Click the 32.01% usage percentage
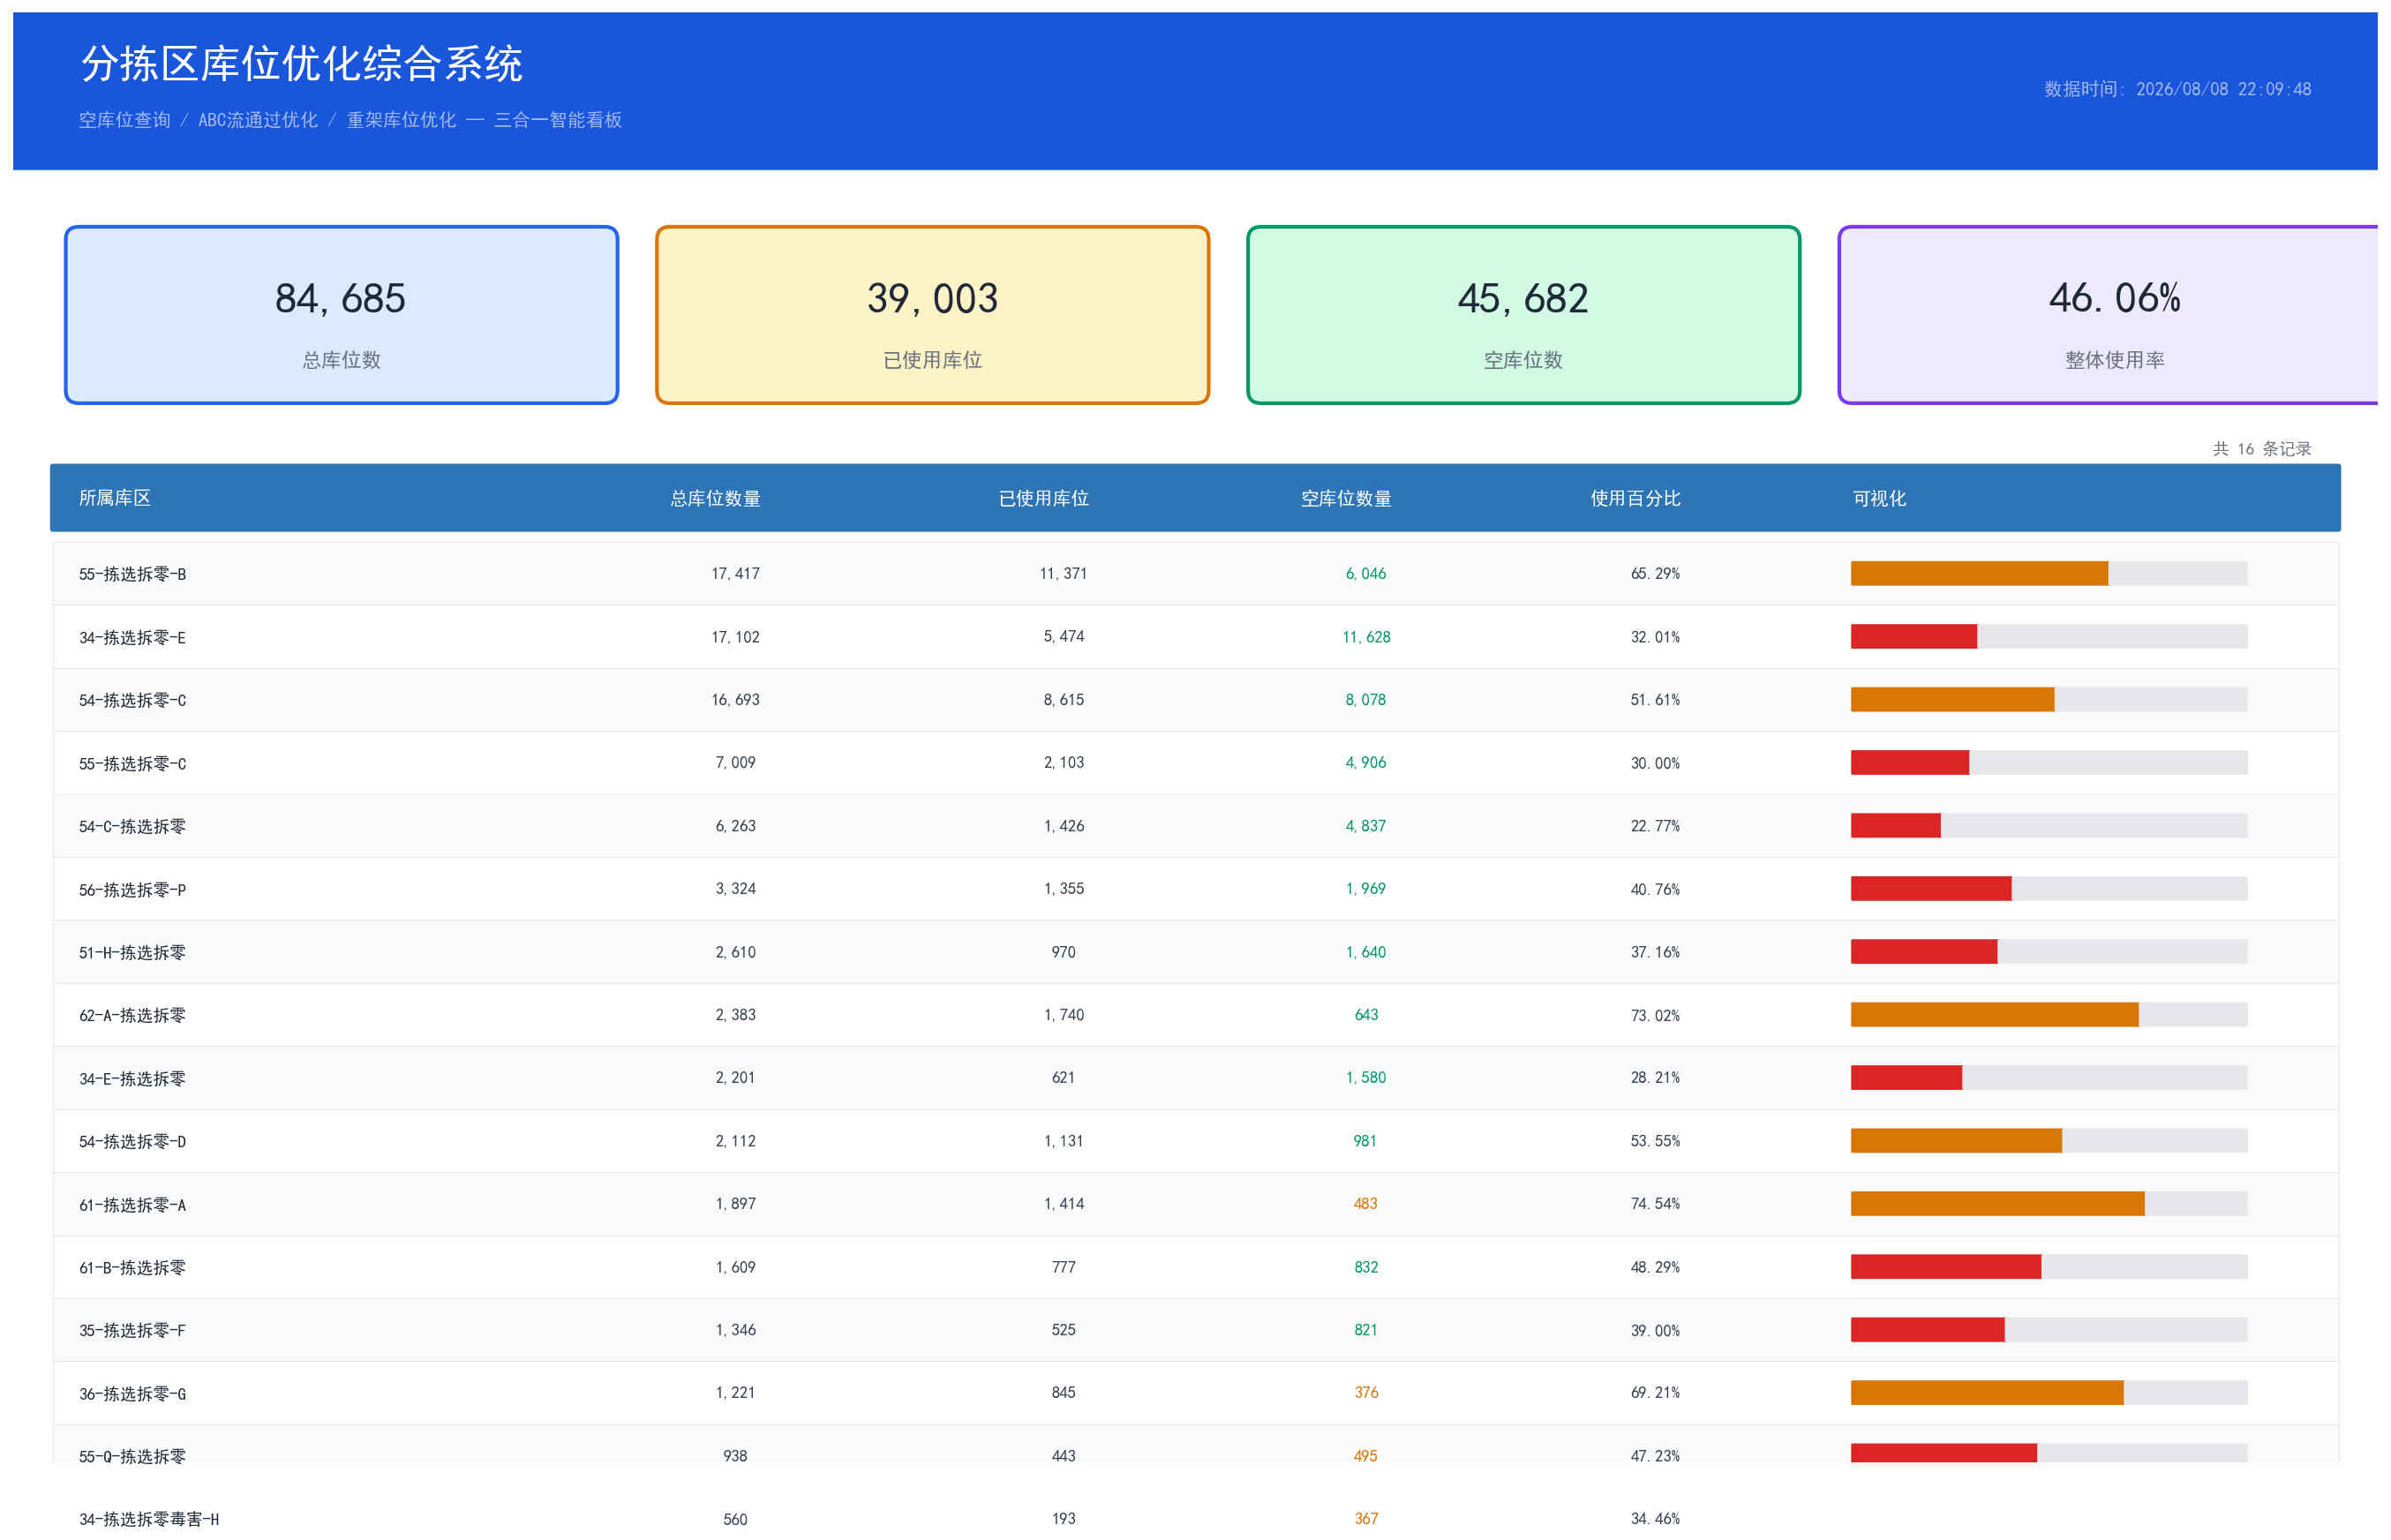Viewport: 2391px width, 1540px height. click(x=1655, y=636)
